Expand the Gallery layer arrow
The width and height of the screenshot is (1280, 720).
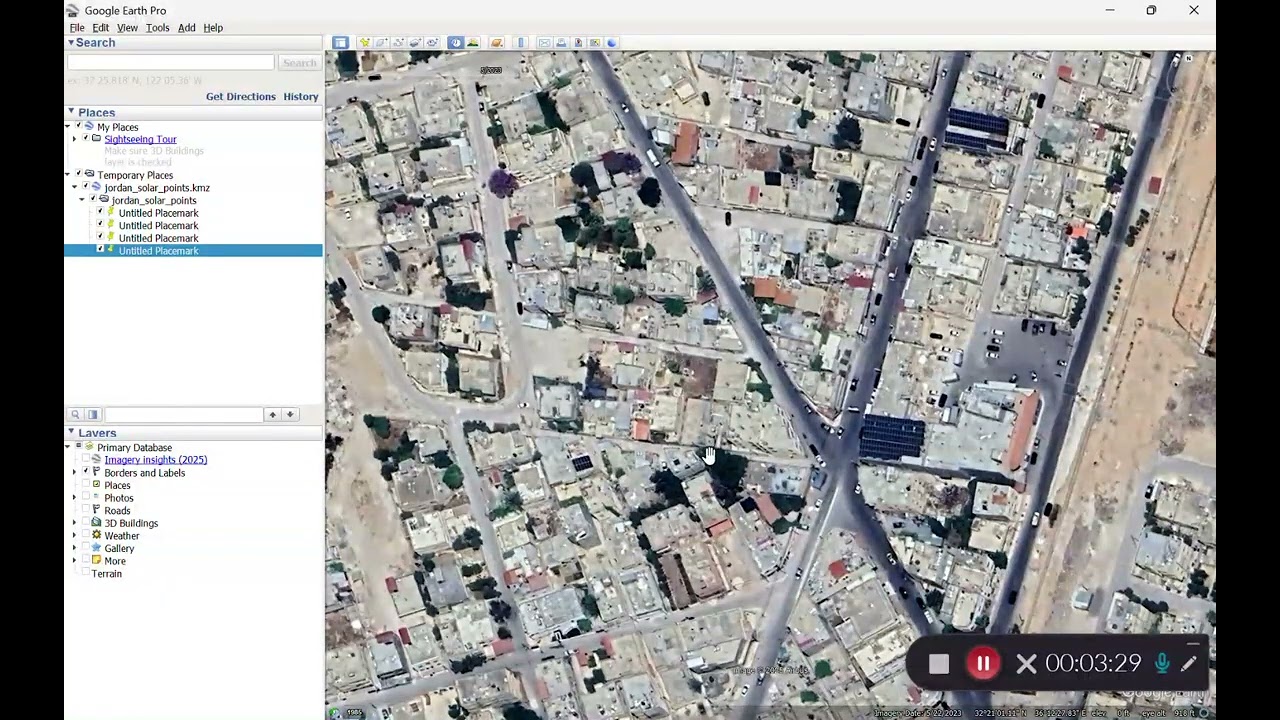click(x=74, y=548)
